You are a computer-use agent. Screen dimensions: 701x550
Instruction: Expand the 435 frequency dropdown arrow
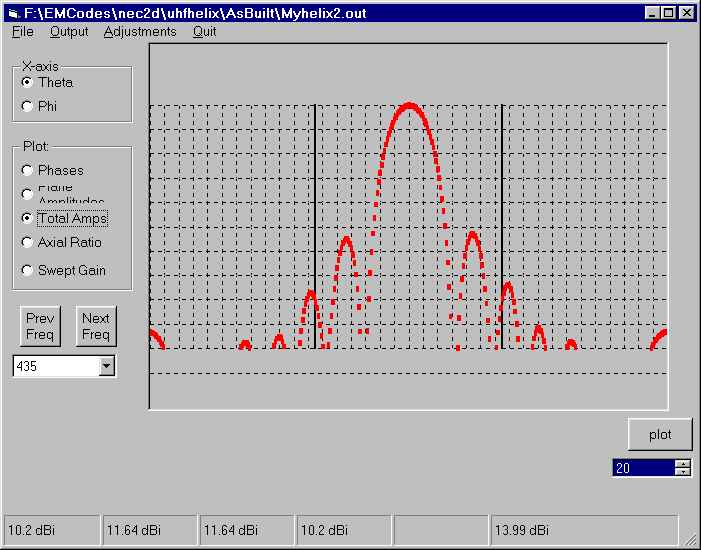click(x=106, y=366)
